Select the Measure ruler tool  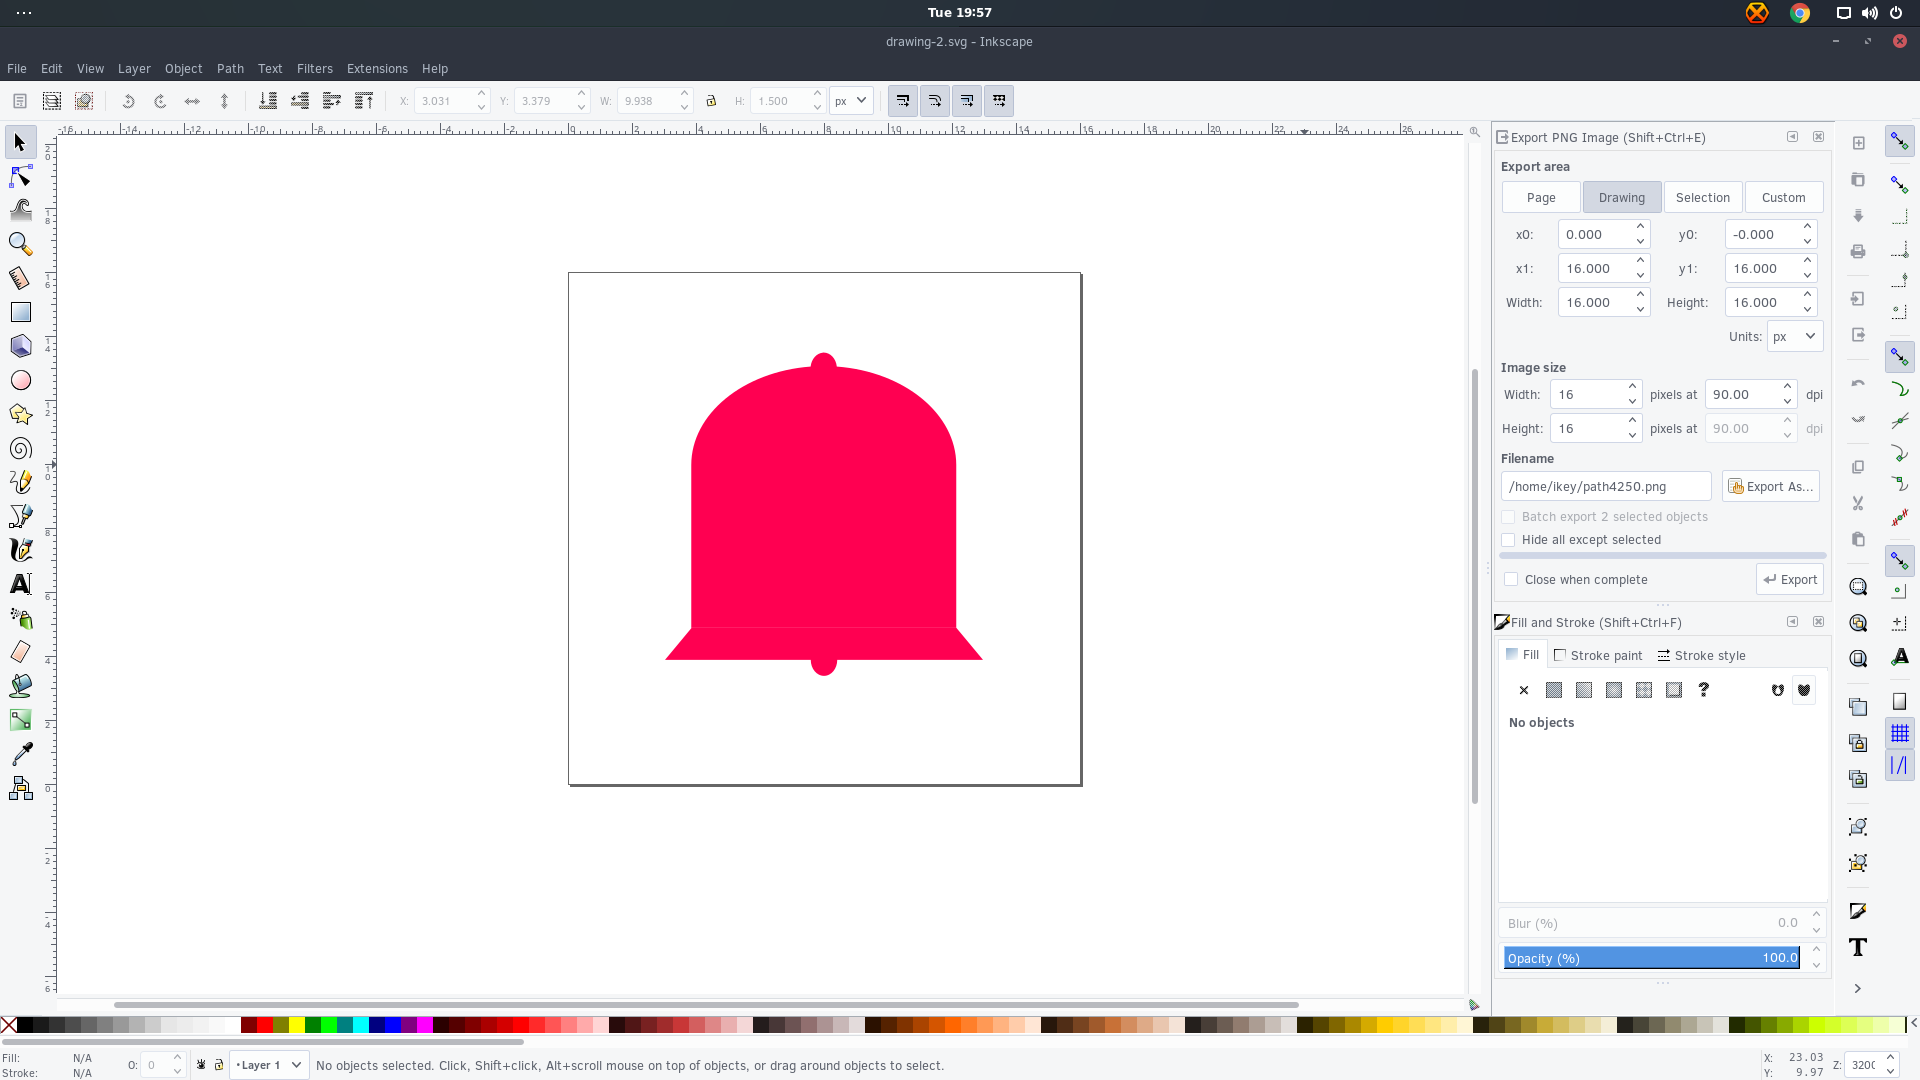point(20,278)
